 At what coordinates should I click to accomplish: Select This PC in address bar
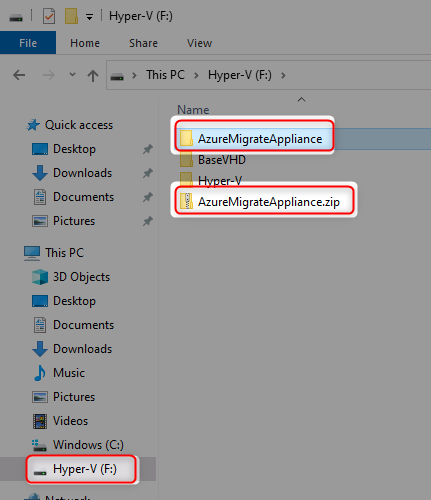point(165,75)
